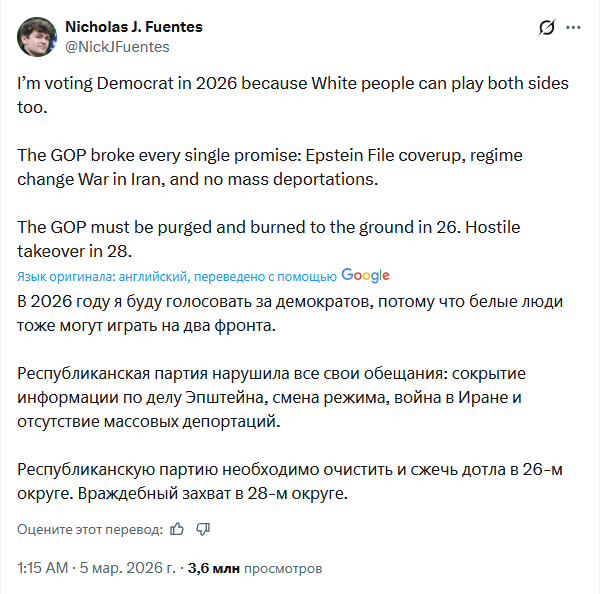Open Nicholas J. Fuentes profile picture
Screen dimensions: 604x594
pyautogui.click(x=37, y=36)
